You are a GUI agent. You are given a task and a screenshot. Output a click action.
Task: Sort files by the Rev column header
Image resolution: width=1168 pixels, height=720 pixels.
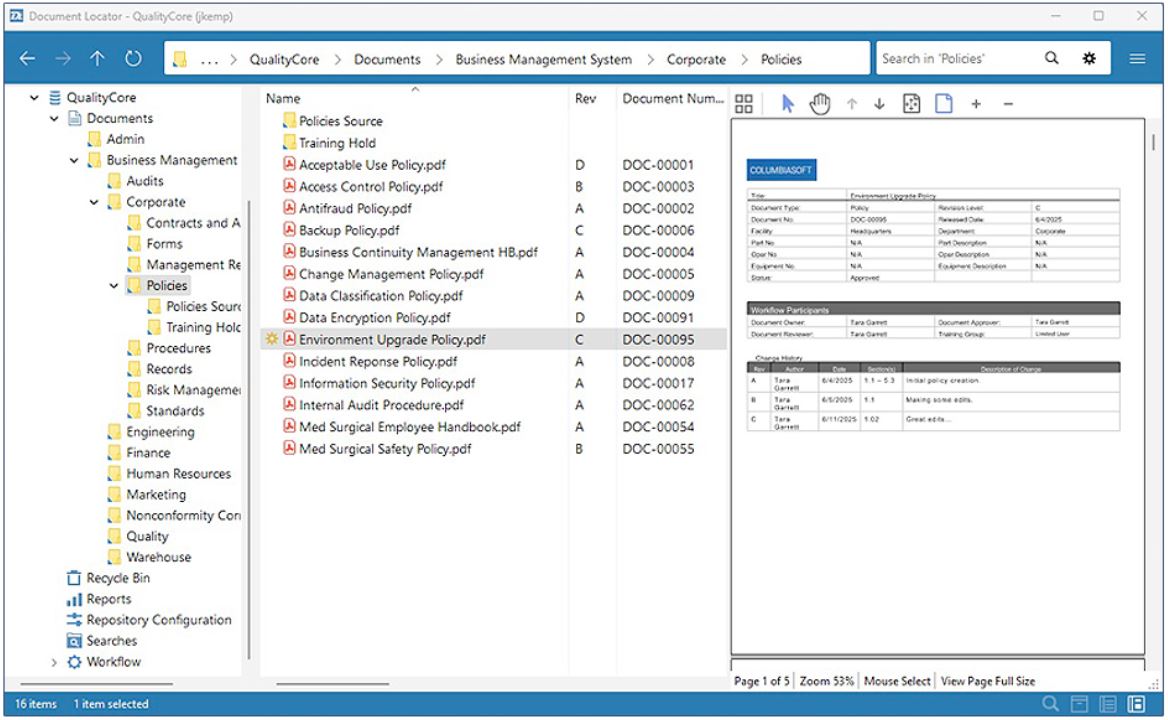(x=586, y=99)
